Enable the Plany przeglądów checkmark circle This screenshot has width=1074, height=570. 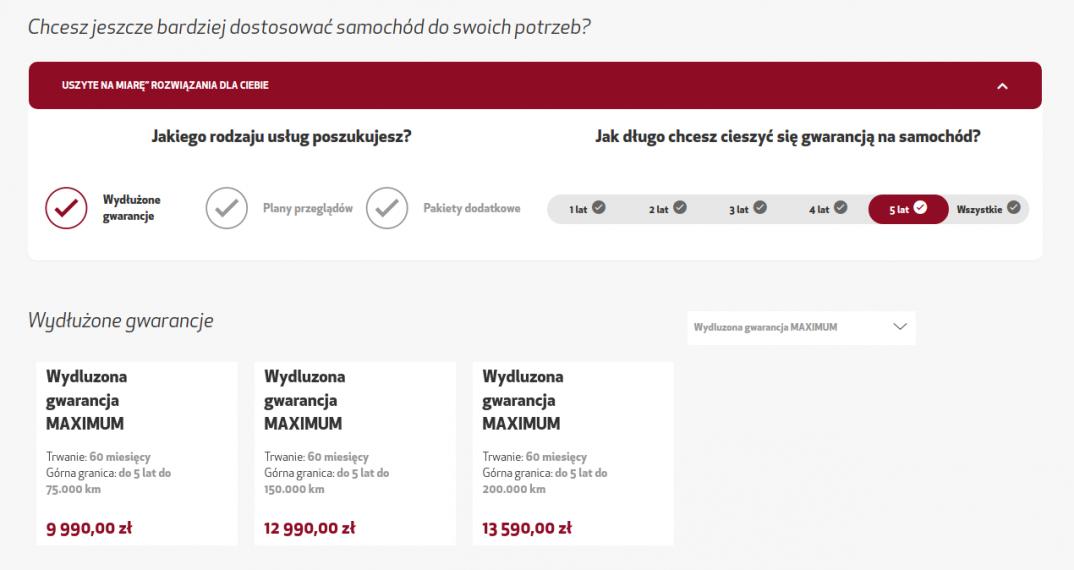pyautogui.click(x=226, y=208)
